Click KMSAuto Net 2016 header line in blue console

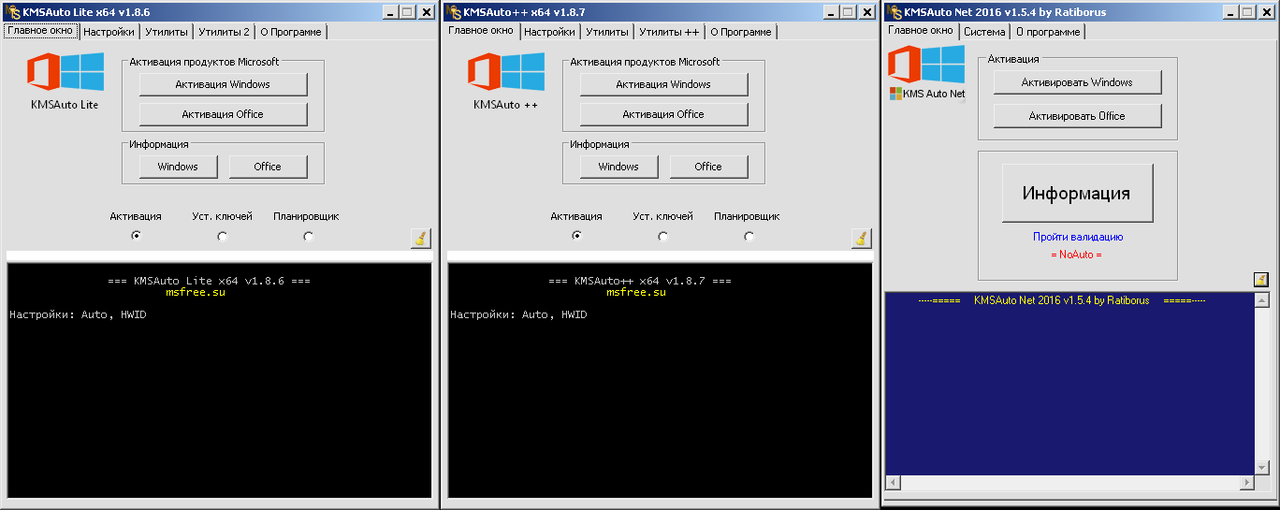[x=1062, y=300]
